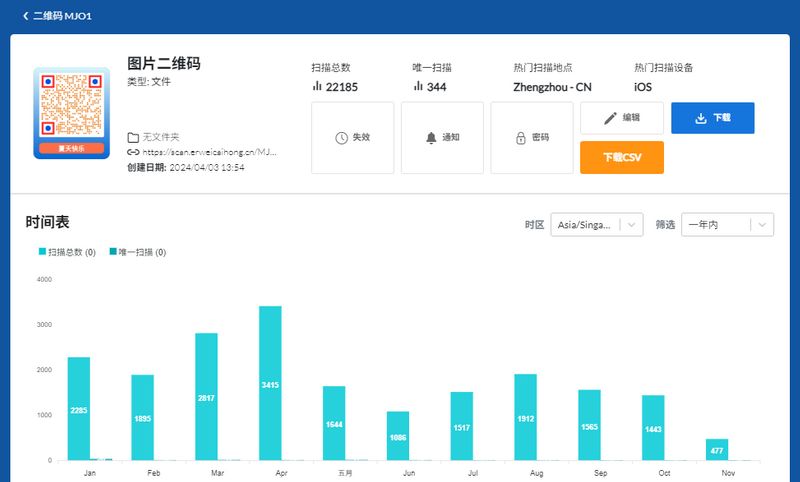Click the folder icon beside 无文件夹

click(x=133, y=137)
